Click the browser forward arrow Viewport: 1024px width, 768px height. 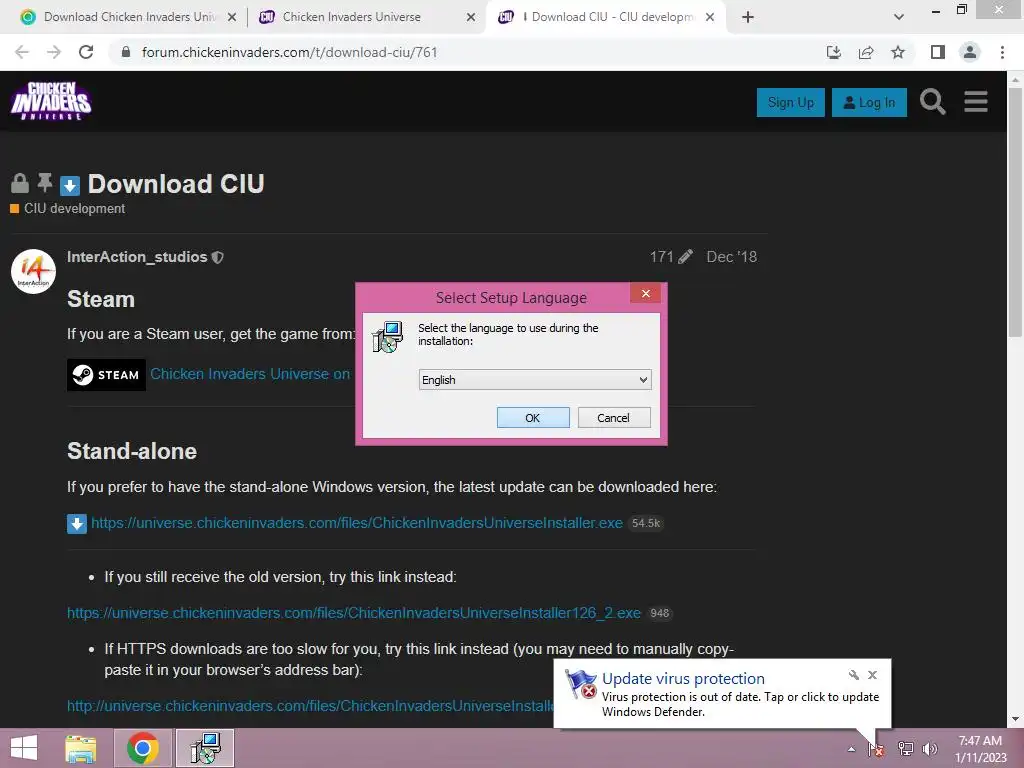coord(54,52)
